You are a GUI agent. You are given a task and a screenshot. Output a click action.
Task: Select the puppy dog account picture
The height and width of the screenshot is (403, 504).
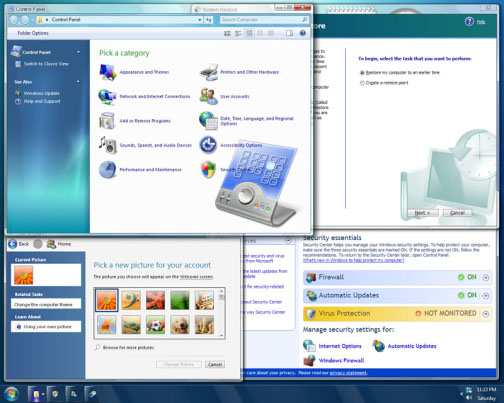pyautogui.click(x=180, y=325)
